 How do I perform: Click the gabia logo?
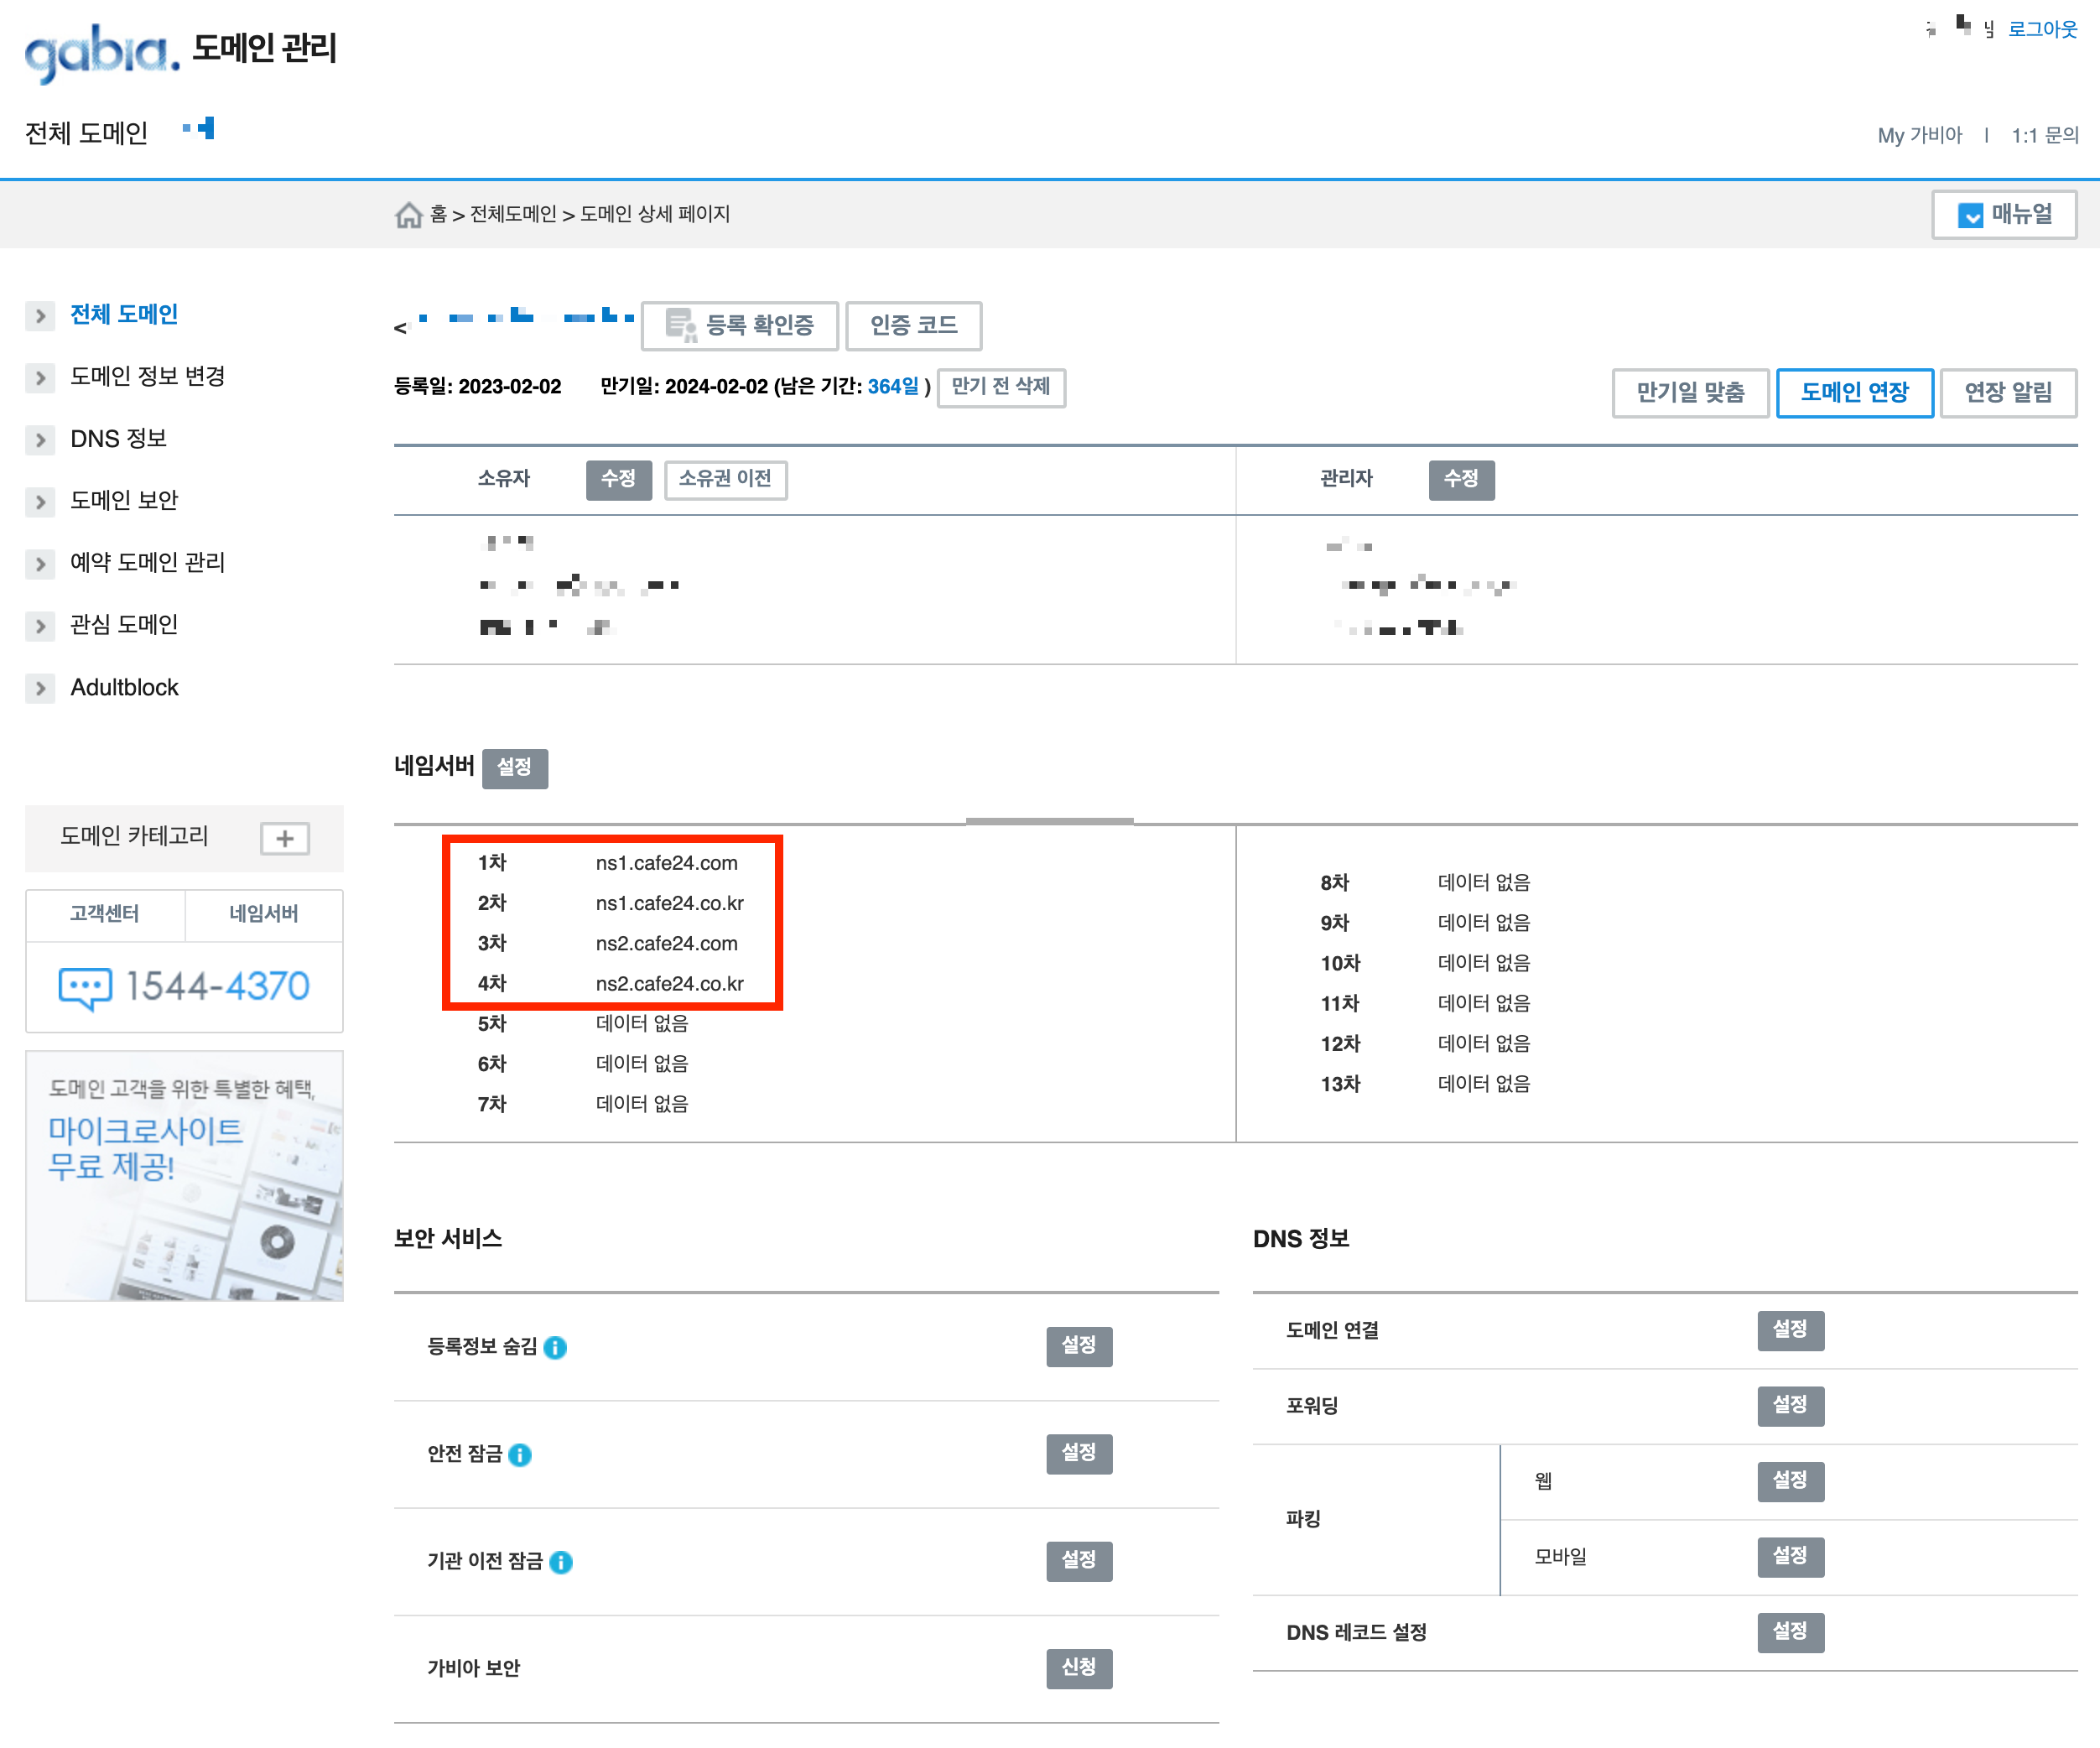(102, 52)
